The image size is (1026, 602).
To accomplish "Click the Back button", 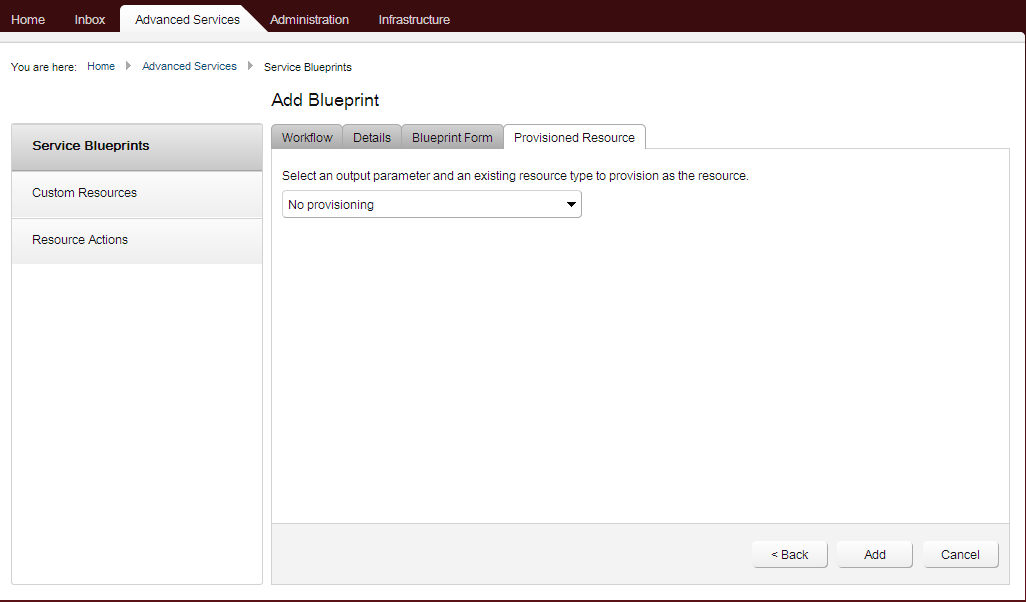I will coord(789,554).
